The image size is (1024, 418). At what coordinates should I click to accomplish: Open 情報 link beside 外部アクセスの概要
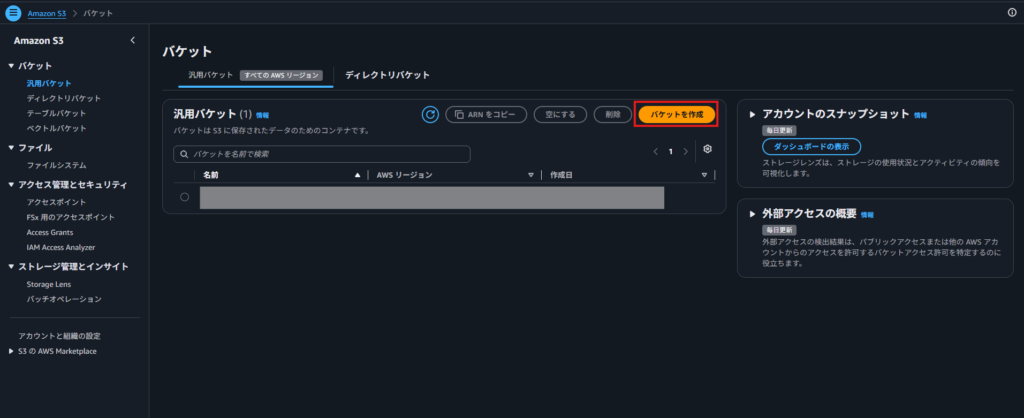click(x=867, y=214)
